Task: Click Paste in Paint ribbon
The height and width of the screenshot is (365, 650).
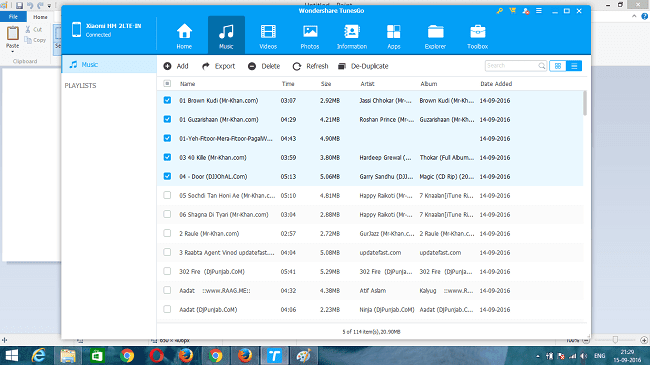Action: pos(12,38)
